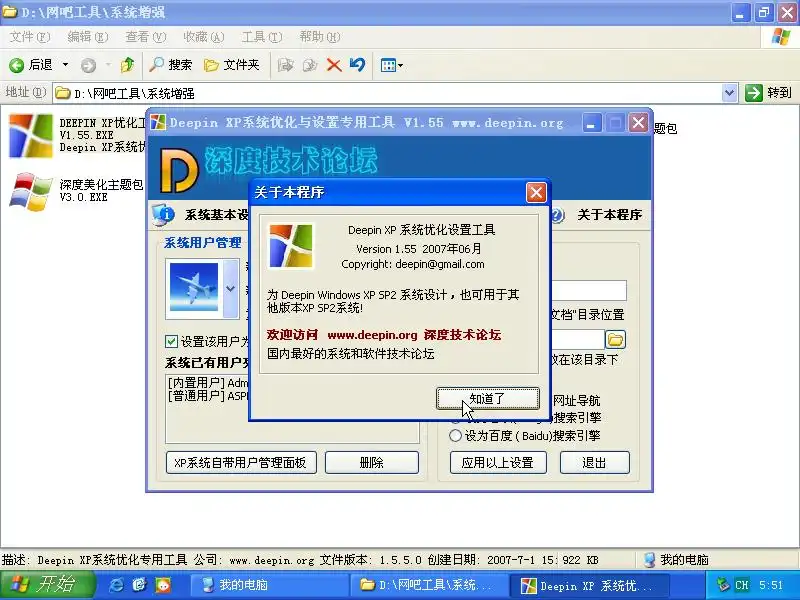Click the 5:51 clock in system tray
Image resolution: width=800 pixels, height=600 pixels.
[x=770, y=585]
